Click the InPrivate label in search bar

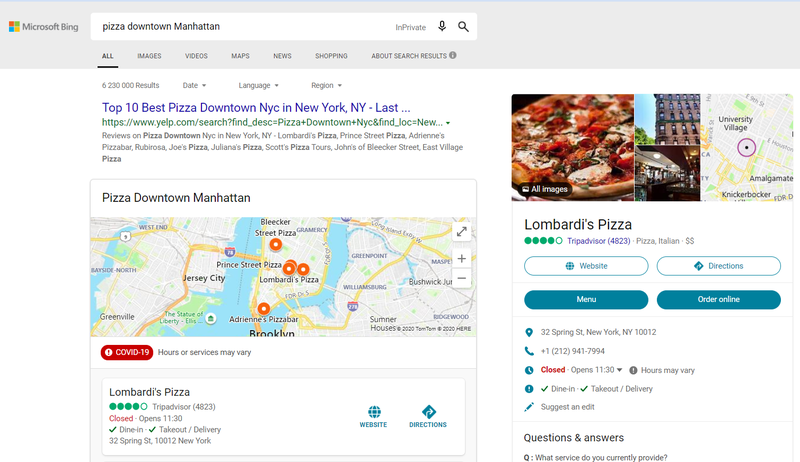[x=410, y=28]
